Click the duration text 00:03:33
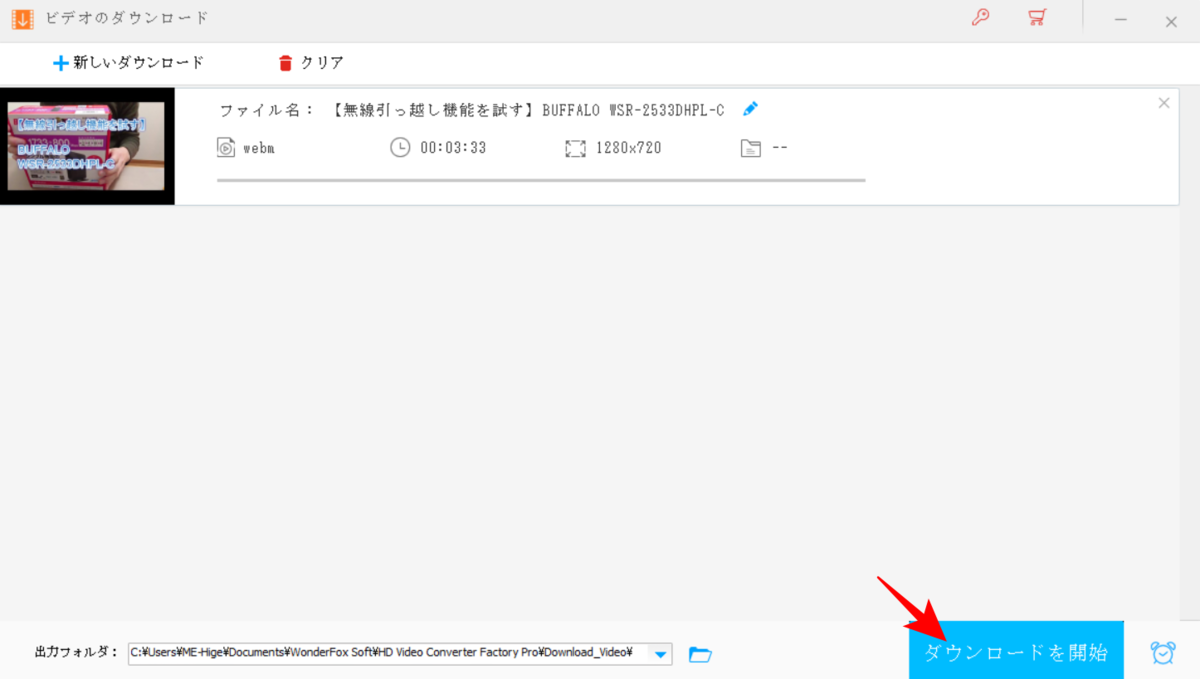 point(453,148)
